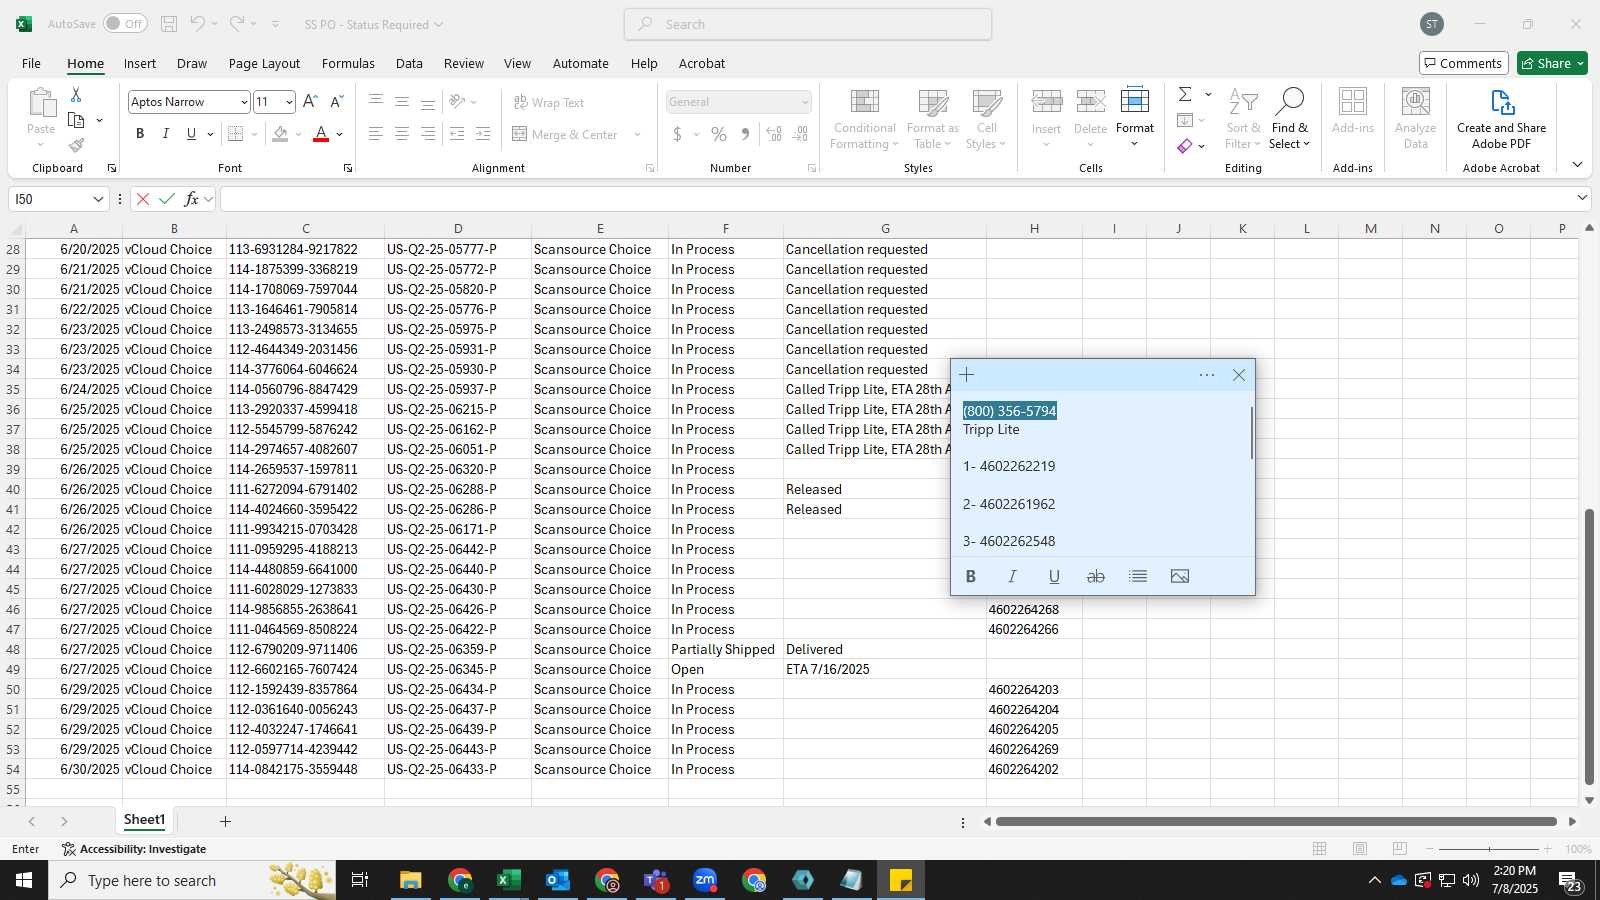The height and width of the screenshot is (900, 1600).
Task: Toggle underline in sticky note toolbar
Action: pos(1054,576)
